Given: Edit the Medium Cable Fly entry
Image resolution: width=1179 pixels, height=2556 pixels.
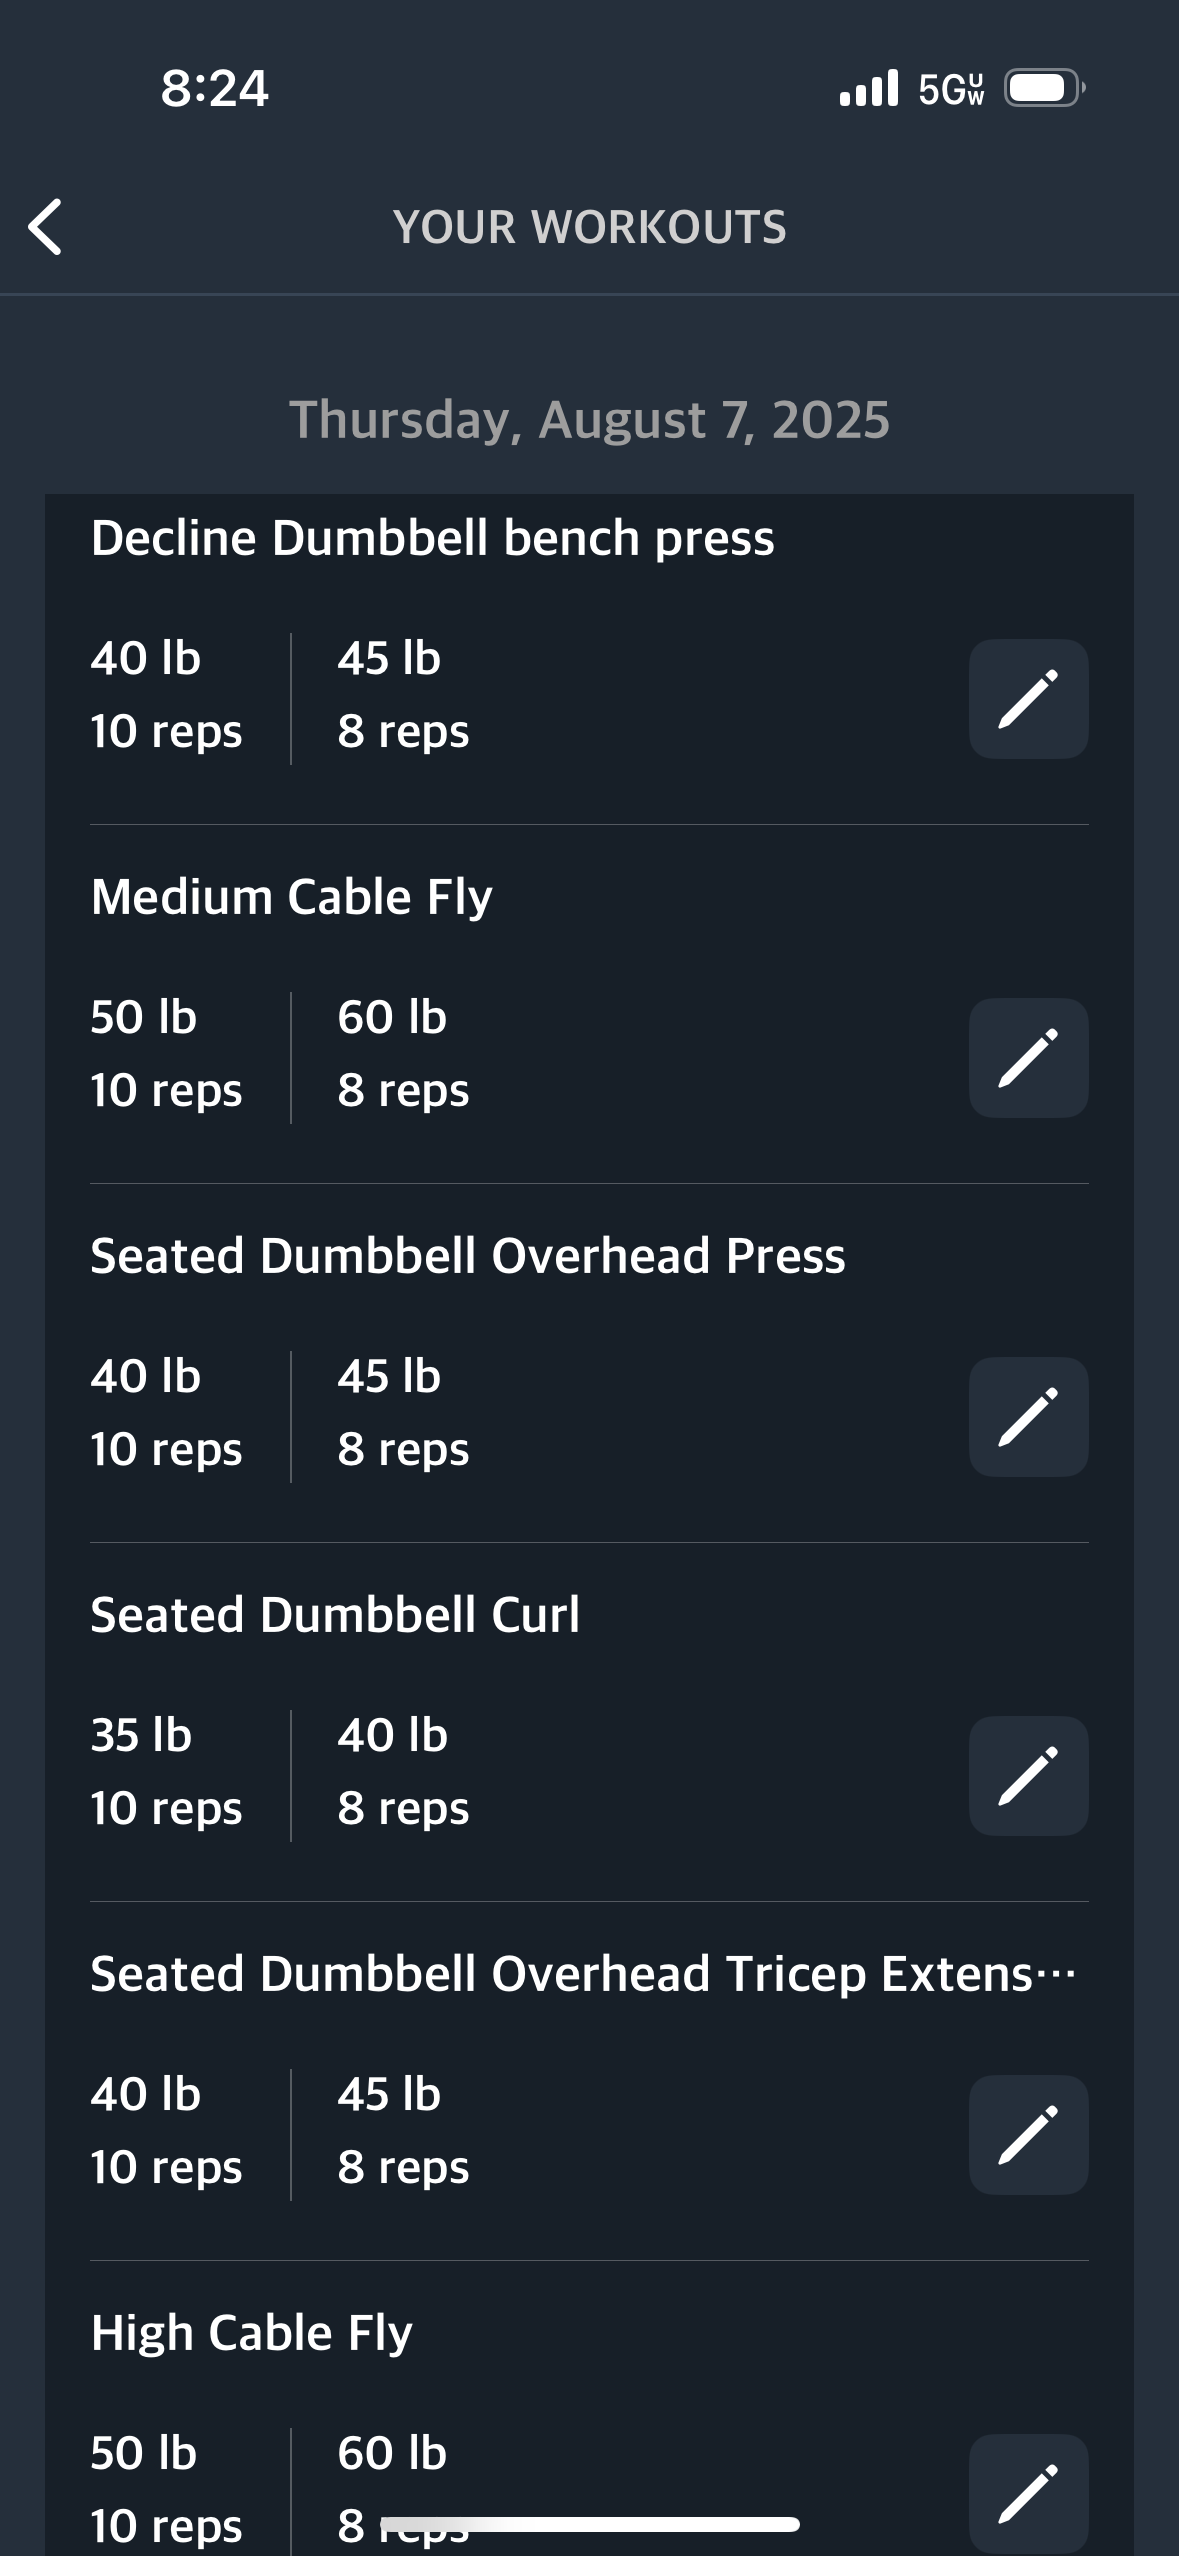Looking at the screenshot, I should [1028, 1058].
